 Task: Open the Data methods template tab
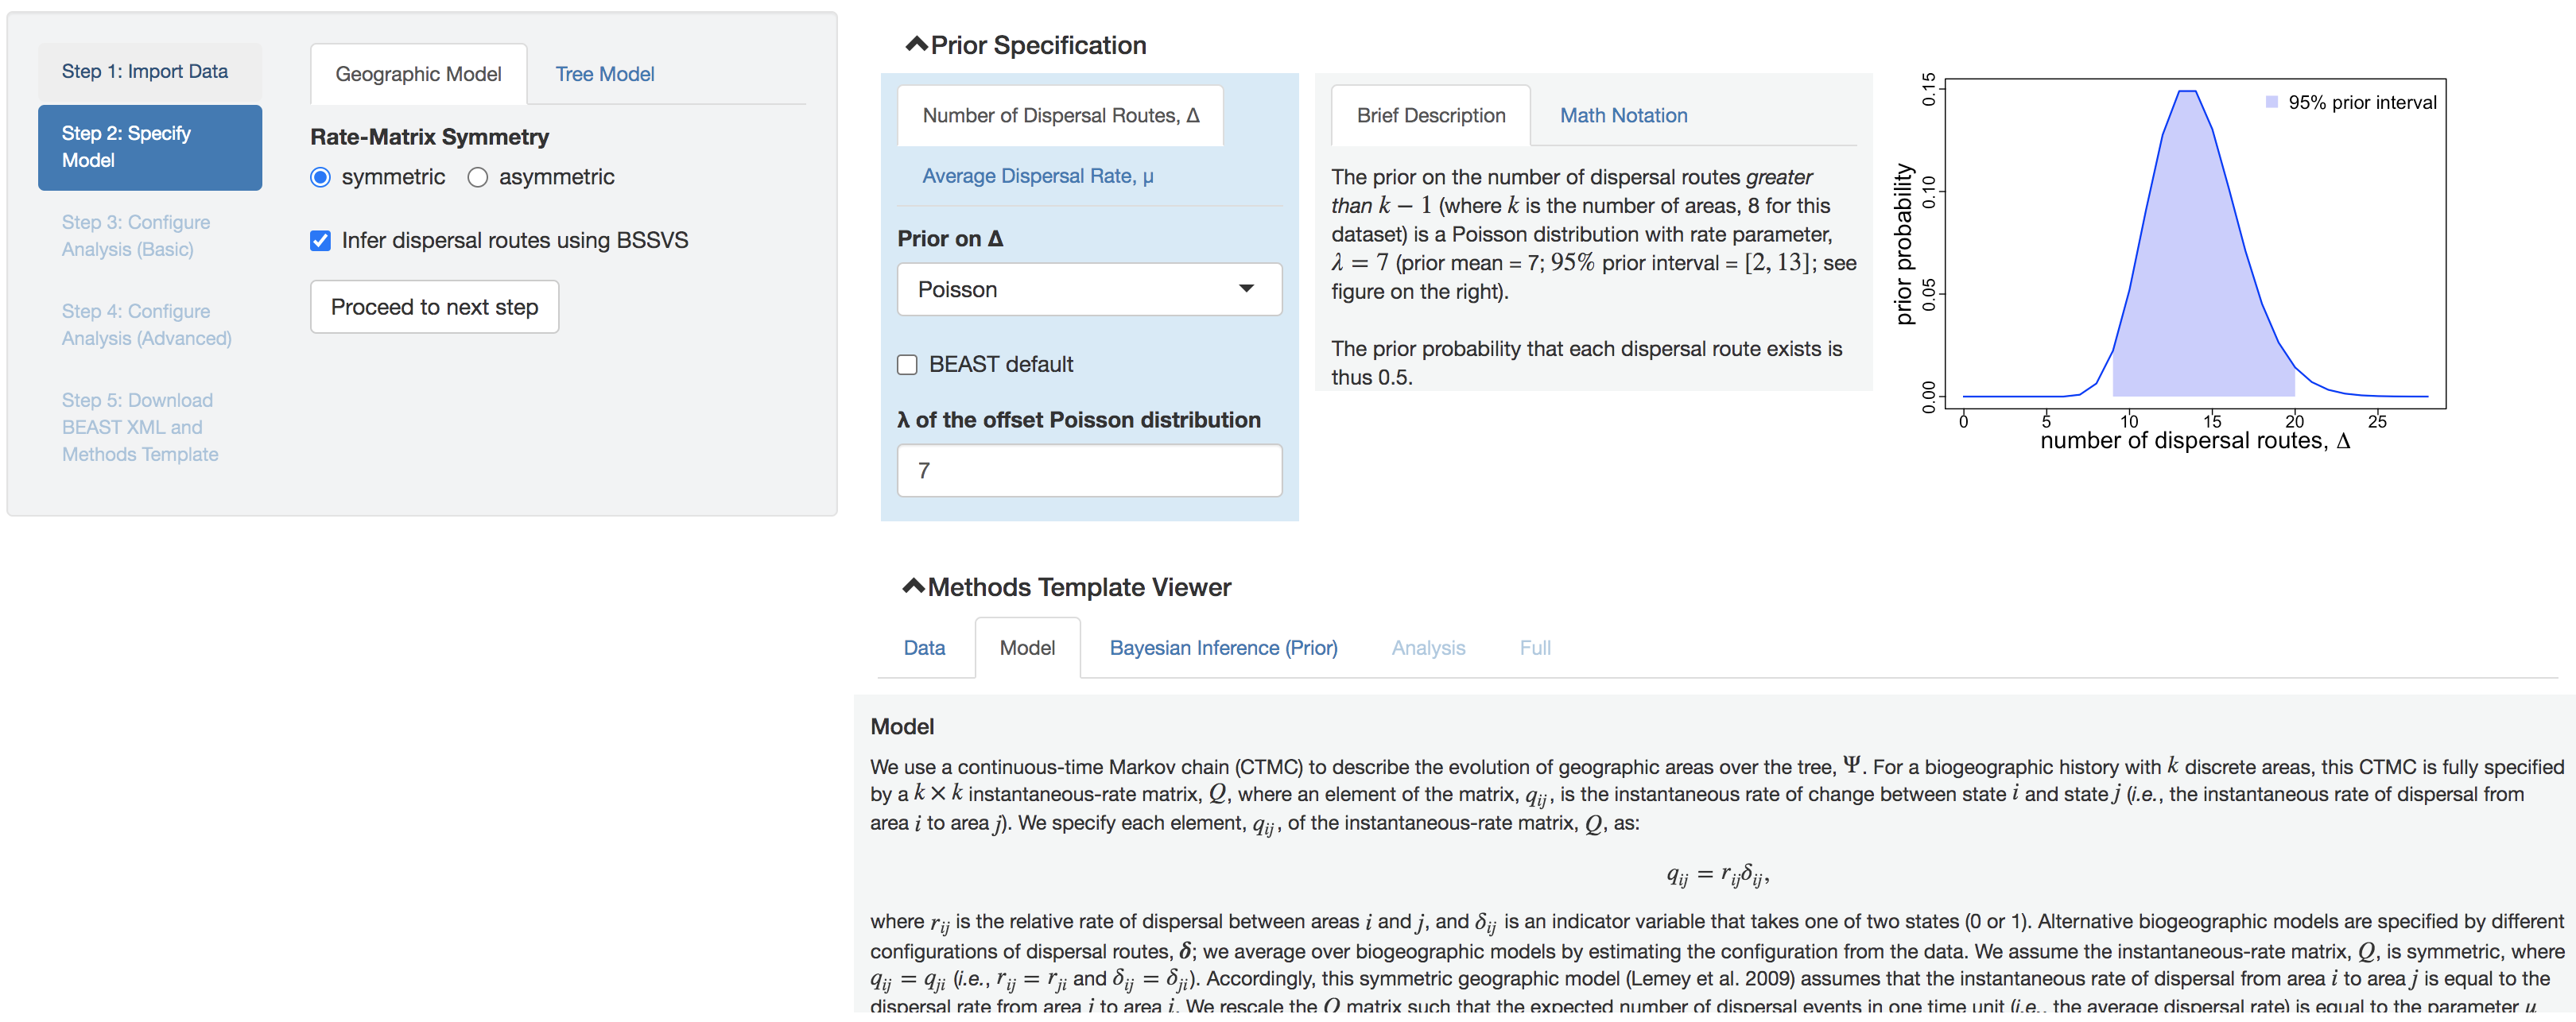tap(924, 648)
